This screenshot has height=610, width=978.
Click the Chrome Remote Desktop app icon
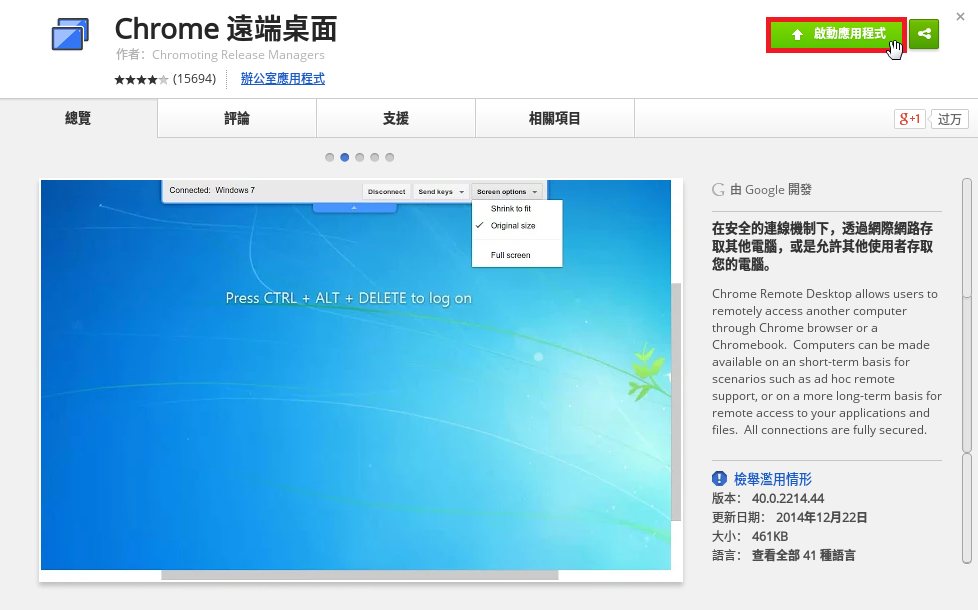tap(70, 34)
